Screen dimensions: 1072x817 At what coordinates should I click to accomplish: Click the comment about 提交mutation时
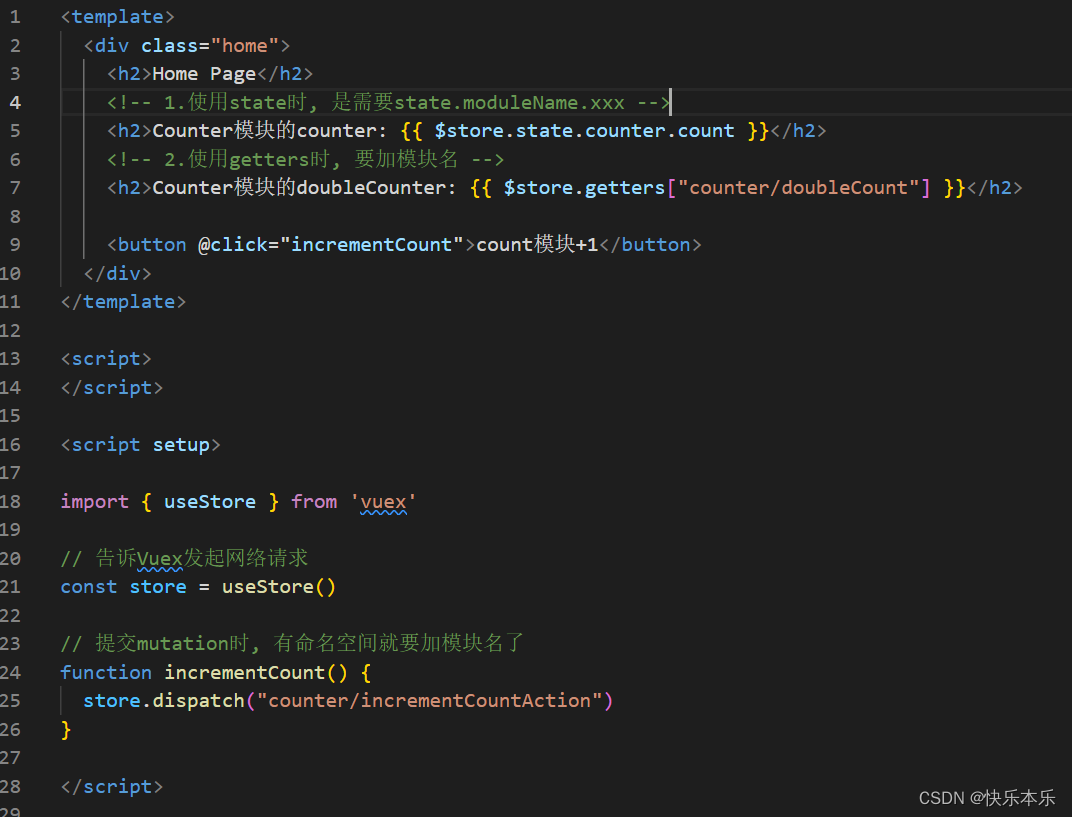point(292,643)
